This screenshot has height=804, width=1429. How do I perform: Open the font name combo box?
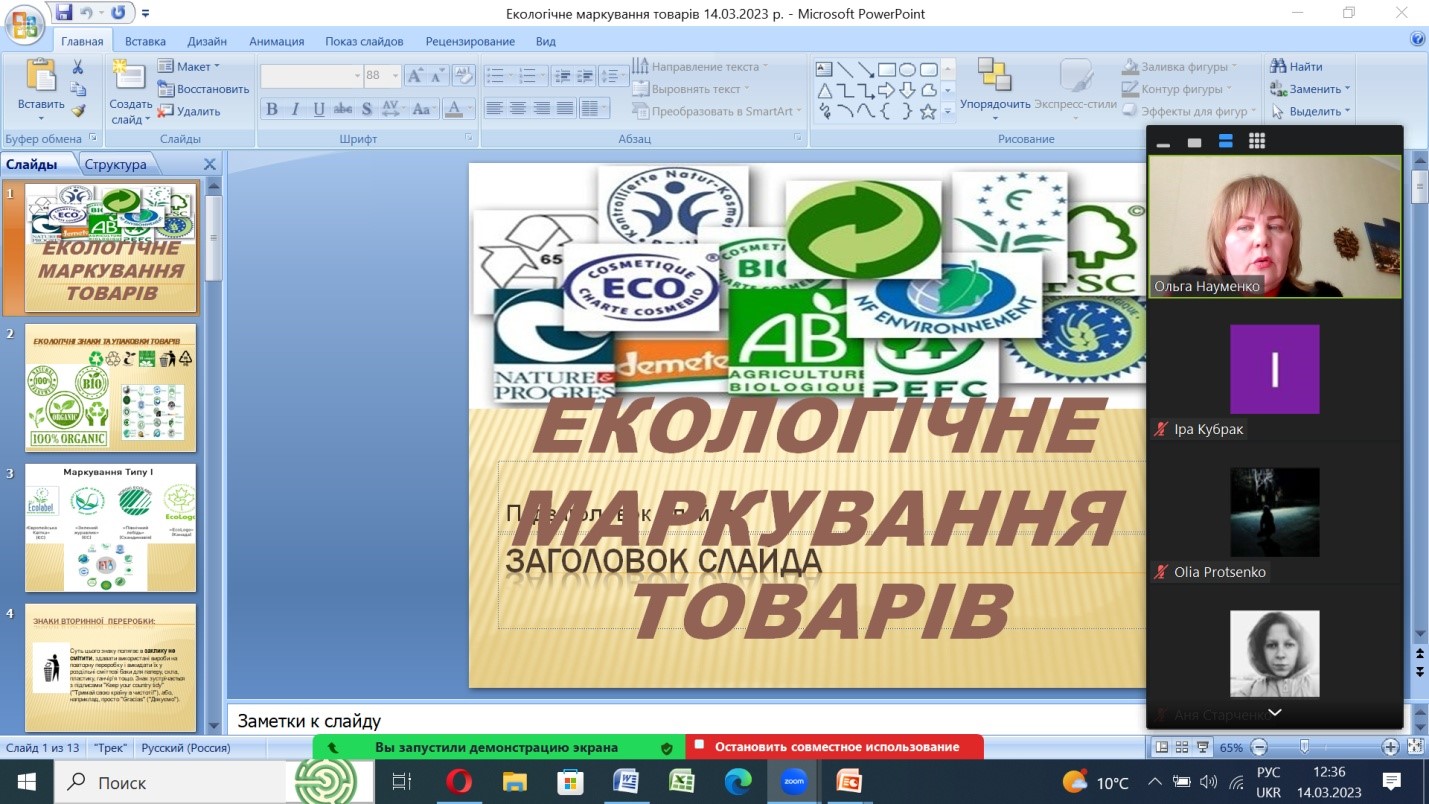311,76
